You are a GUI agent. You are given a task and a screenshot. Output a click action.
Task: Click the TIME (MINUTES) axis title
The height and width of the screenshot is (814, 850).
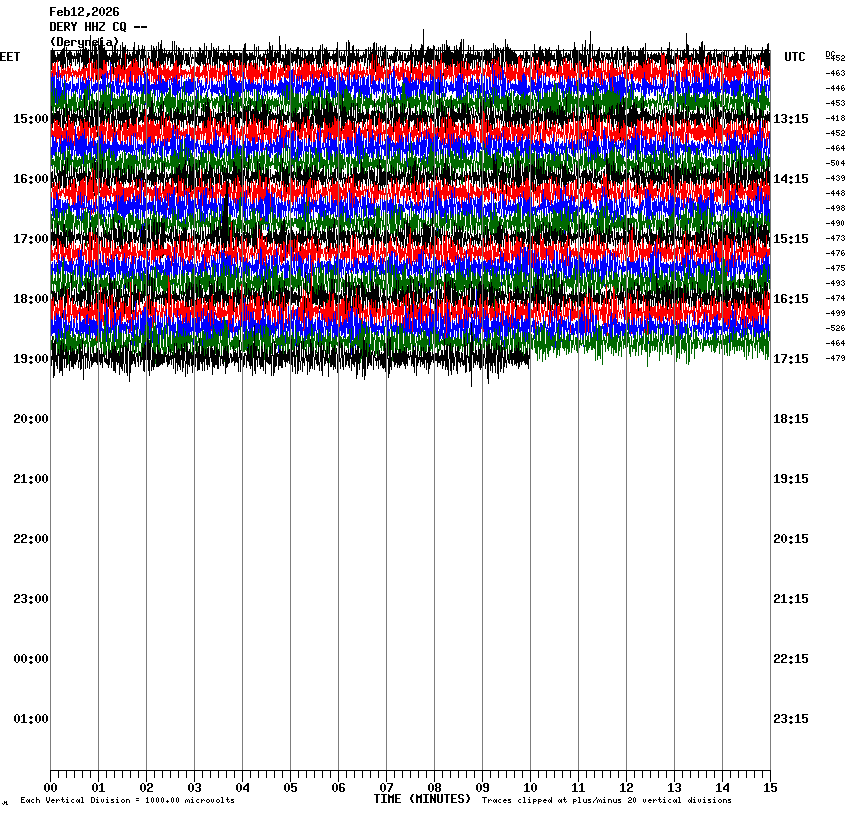[x=422, y=799]
